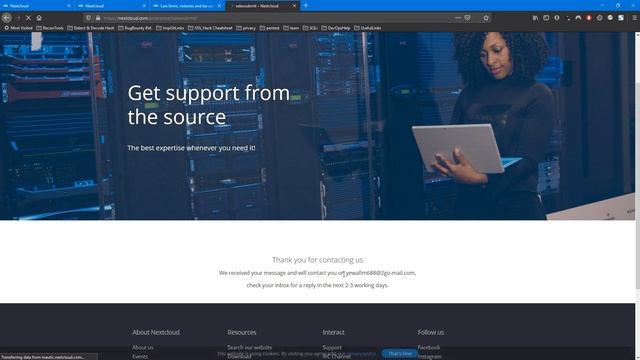Open the learn bookmark folder
The width and height of the screenshot is (640, 360).
point(291,28)
